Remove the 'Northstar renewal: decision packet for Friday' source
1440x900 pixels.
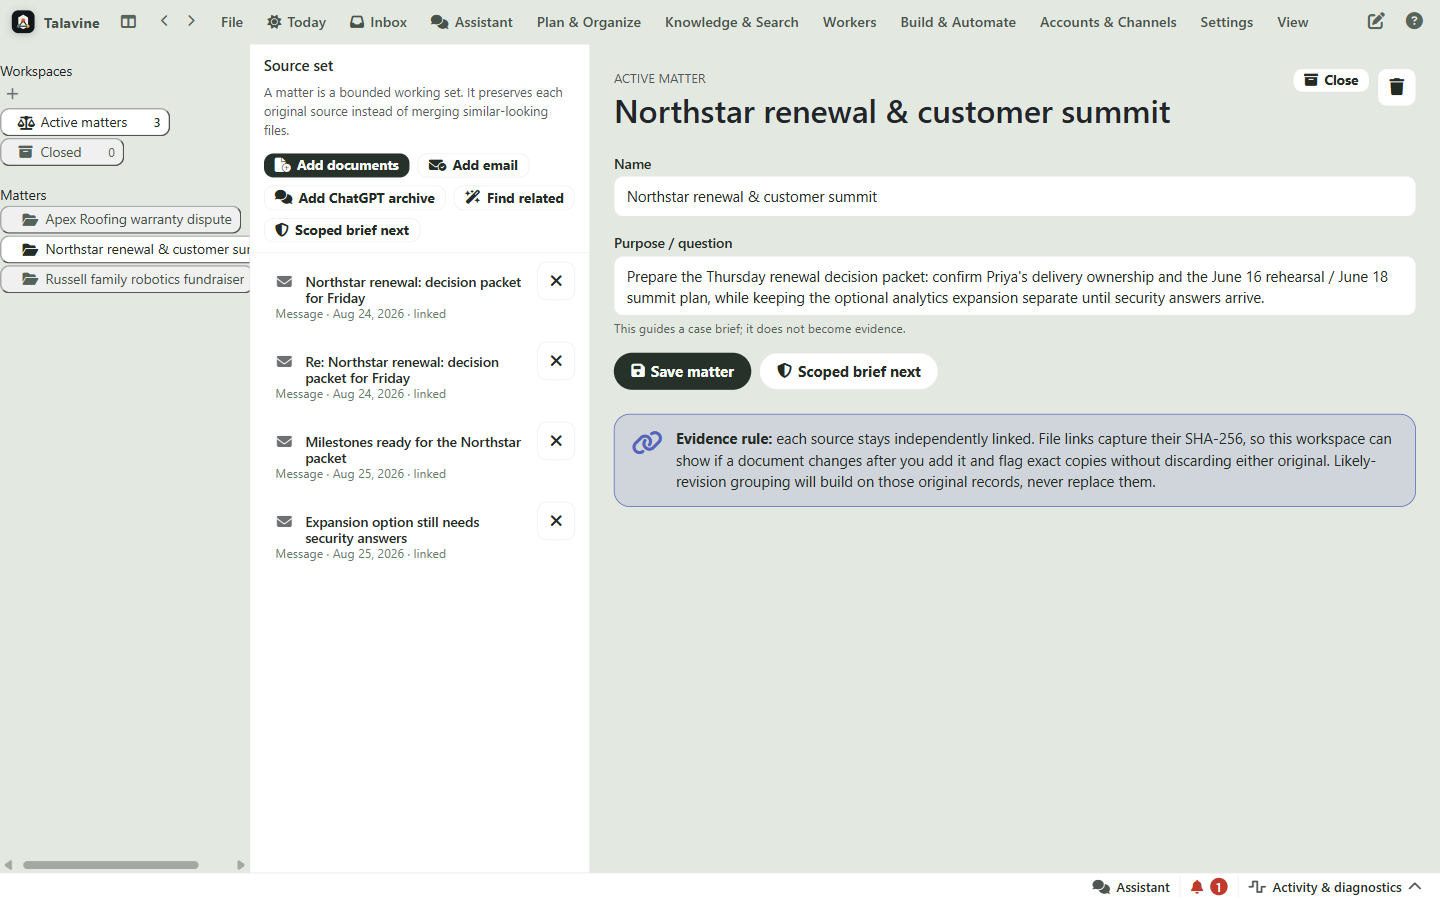pyautogui.click(x=556, y=281)
